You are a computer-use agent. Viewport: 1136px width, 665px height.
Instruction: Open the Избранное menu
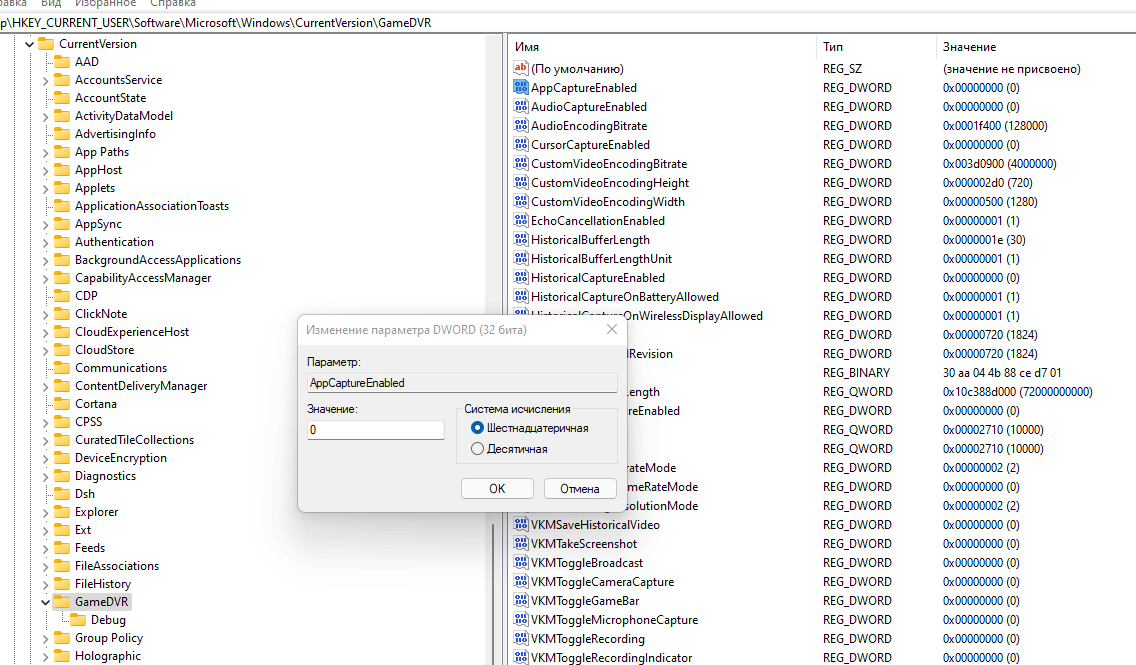106,4
